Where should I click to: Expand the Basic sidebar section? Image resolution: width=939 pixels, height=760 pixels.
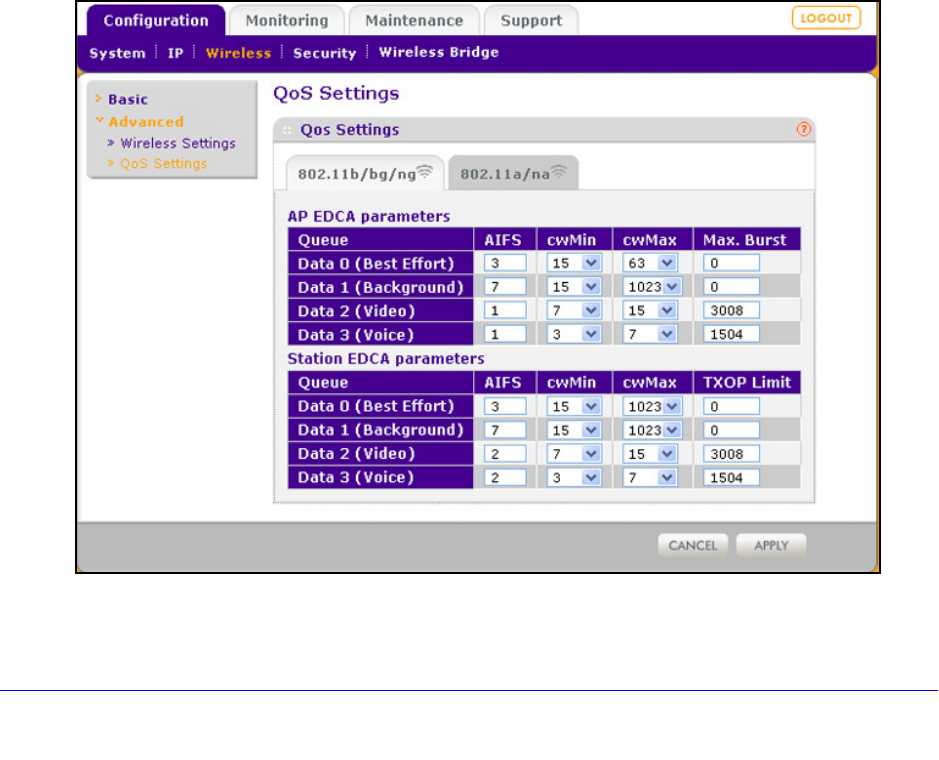point(128,99)
